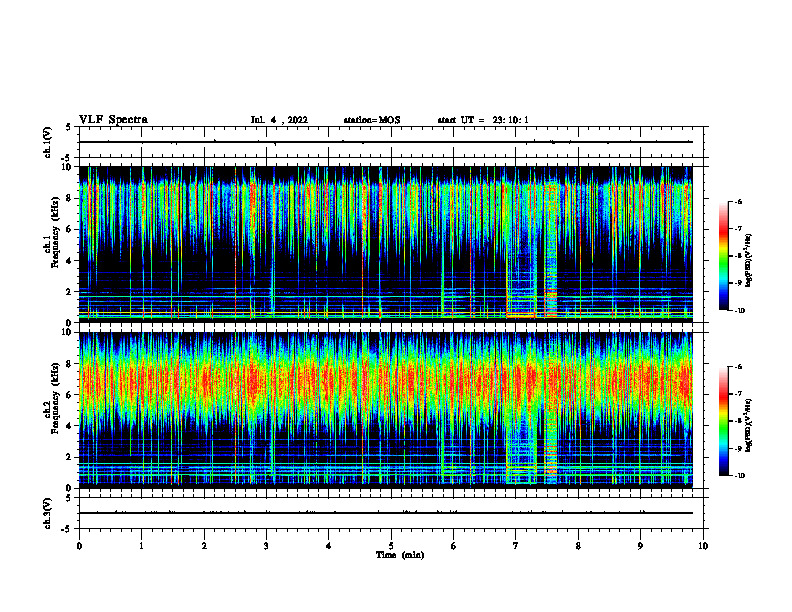Click the ch.3 voltage trace line
The height and width of the screenshot is (612, 792).
coord(385,513)
